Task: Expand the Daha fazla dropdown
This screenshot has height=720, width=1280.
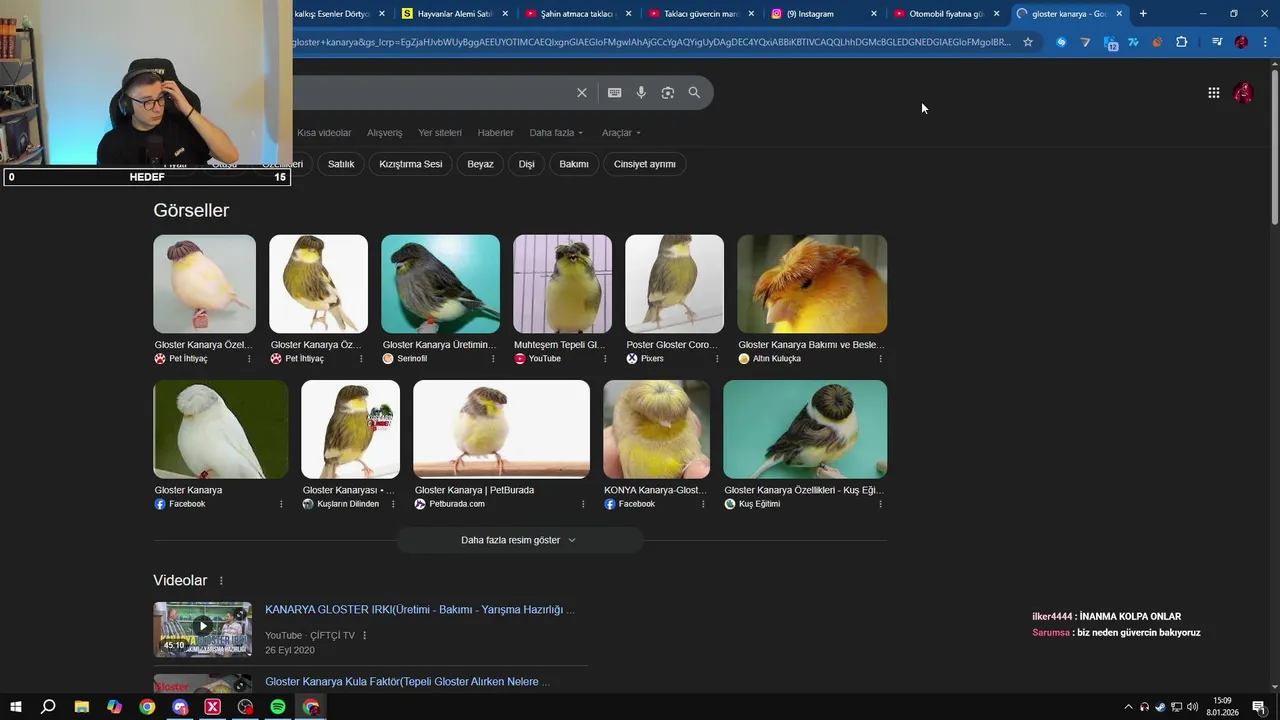Action: coord(556,133)
